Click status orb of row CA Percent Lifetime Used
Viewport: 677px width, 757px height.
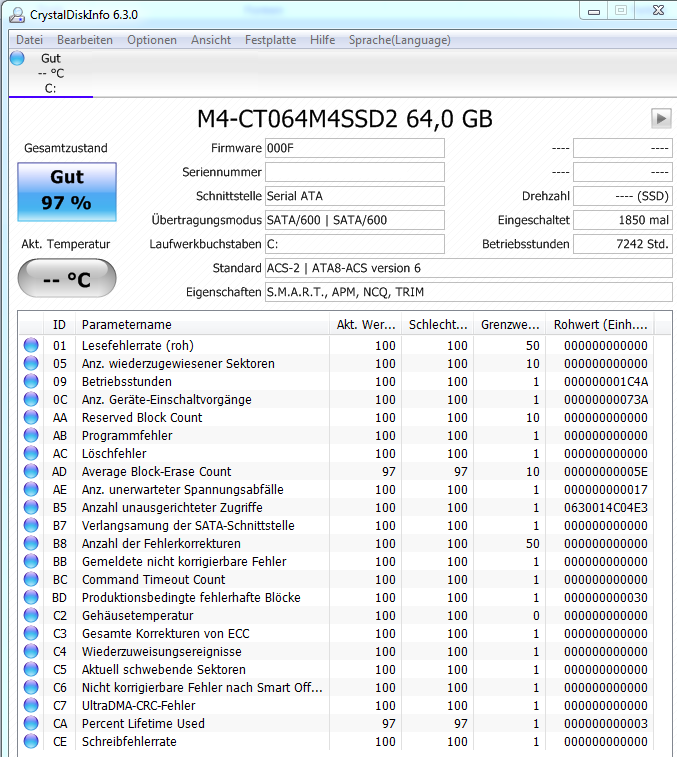[31, 723]
